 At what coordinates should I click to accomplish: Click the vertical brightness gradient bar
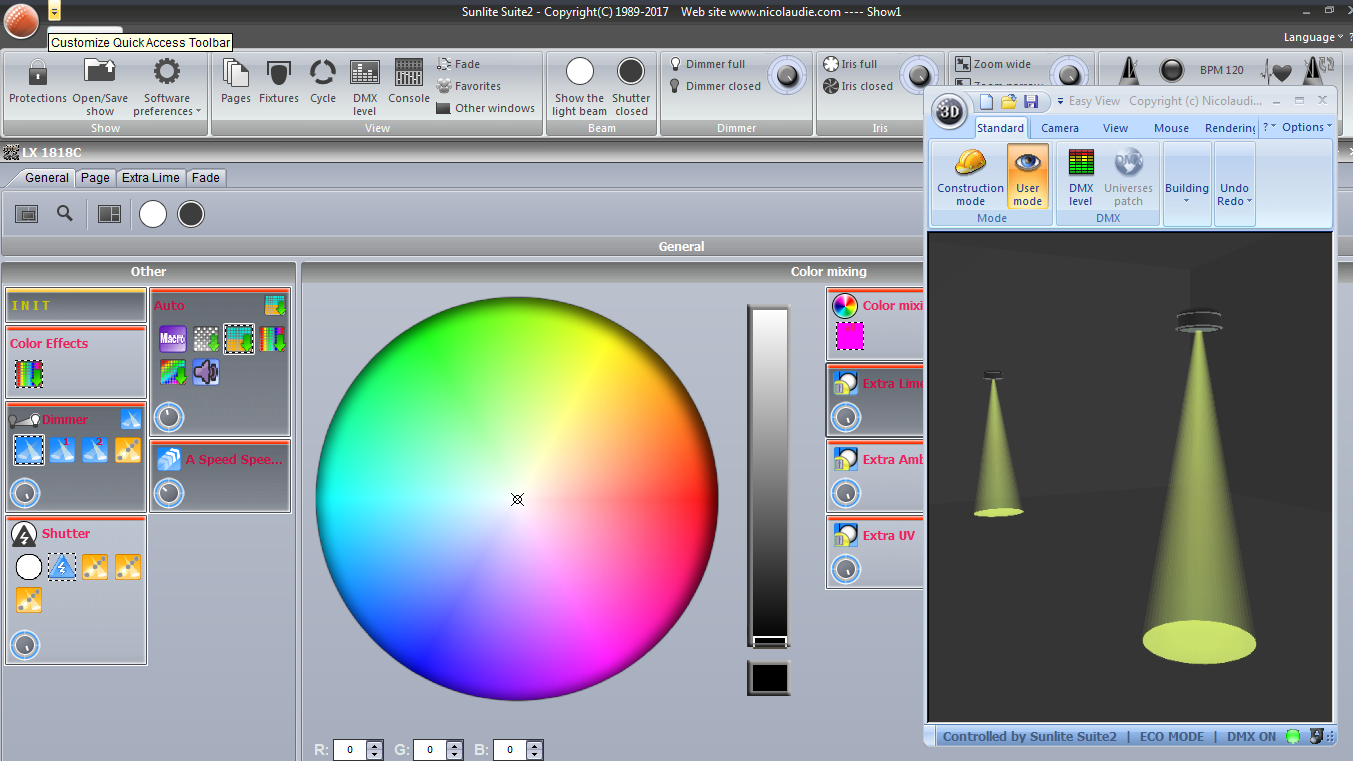pyautogui.click(x=769, y=476)
